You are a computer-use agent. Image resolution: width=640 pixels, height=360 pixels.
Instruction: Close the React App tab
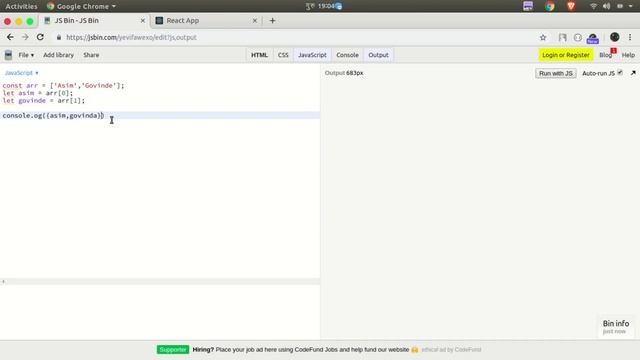[x=255, y=20]
